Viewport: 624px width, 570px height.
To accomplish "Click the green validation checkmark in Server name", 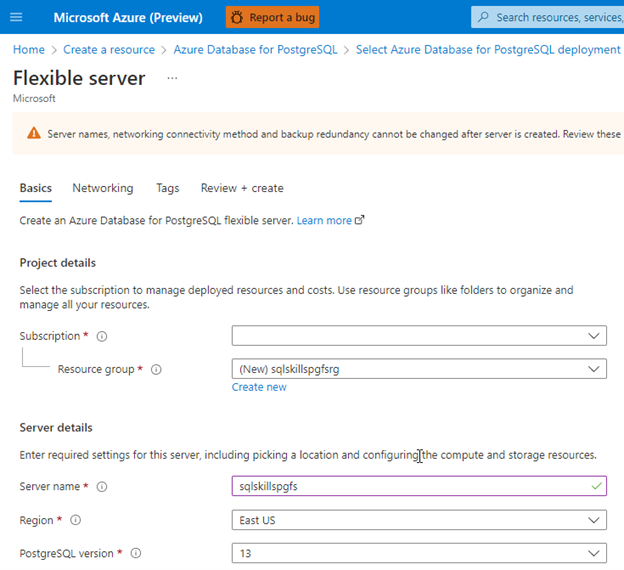I will tap(596, 486).
